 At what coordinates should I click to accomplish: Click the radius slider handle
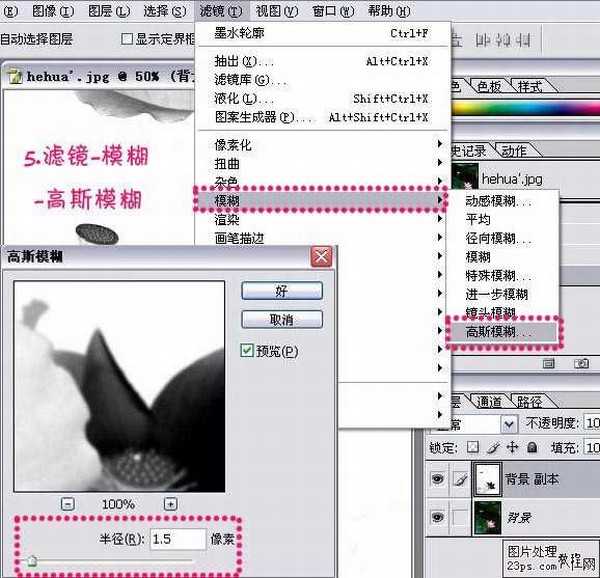click(x=33, y=561)
